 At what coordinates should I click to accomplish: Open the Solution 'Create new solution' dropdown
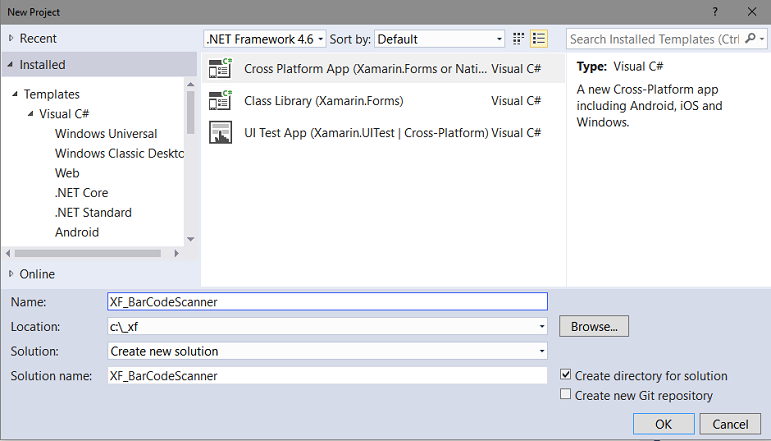(x=542, y=351)
